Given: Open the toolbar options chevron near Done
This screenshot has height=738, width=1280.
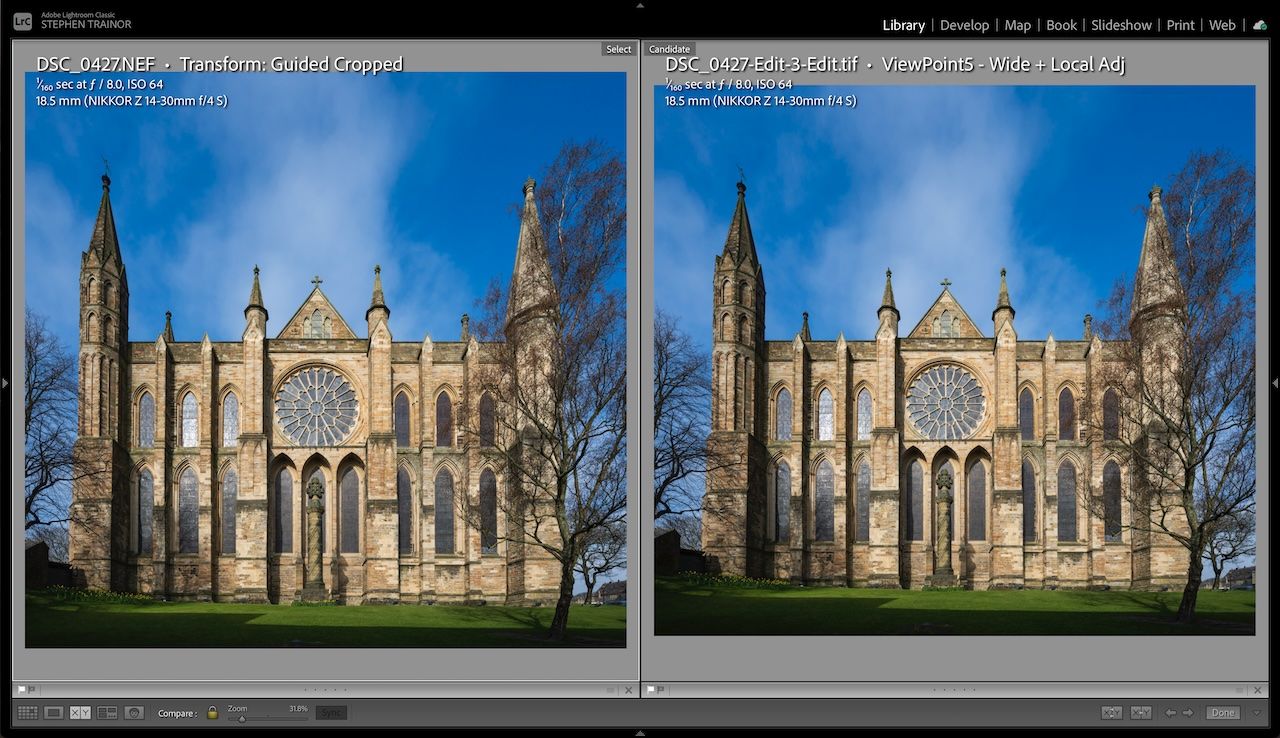Looking at the screenshot, I should [x=1256, y=713].
